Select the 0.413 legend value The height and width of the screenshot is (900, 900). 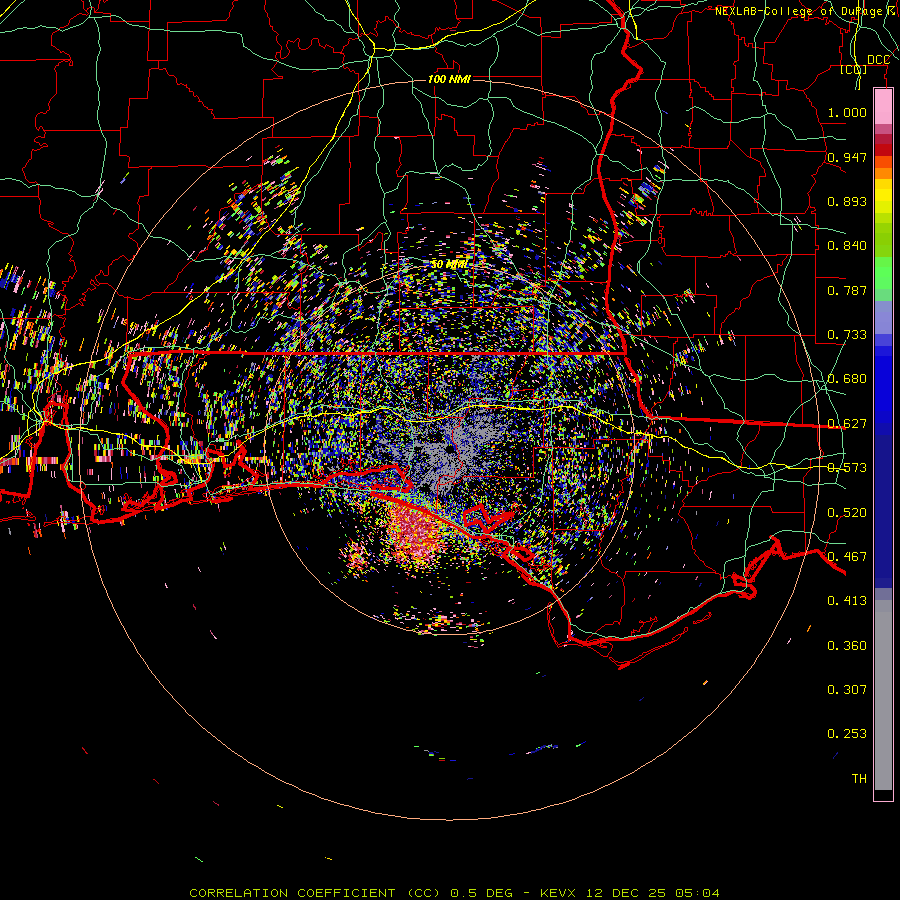tap(847, 601)
